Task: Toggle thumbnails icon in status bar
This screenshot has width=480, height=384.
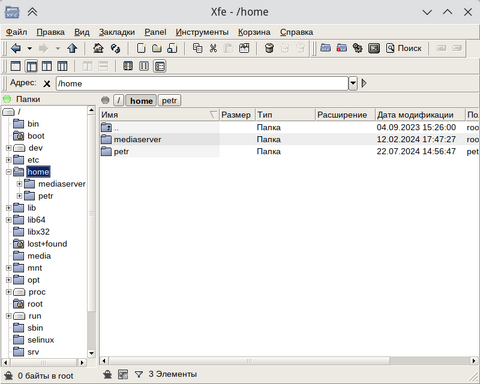Action: click(x=123, y=374)
